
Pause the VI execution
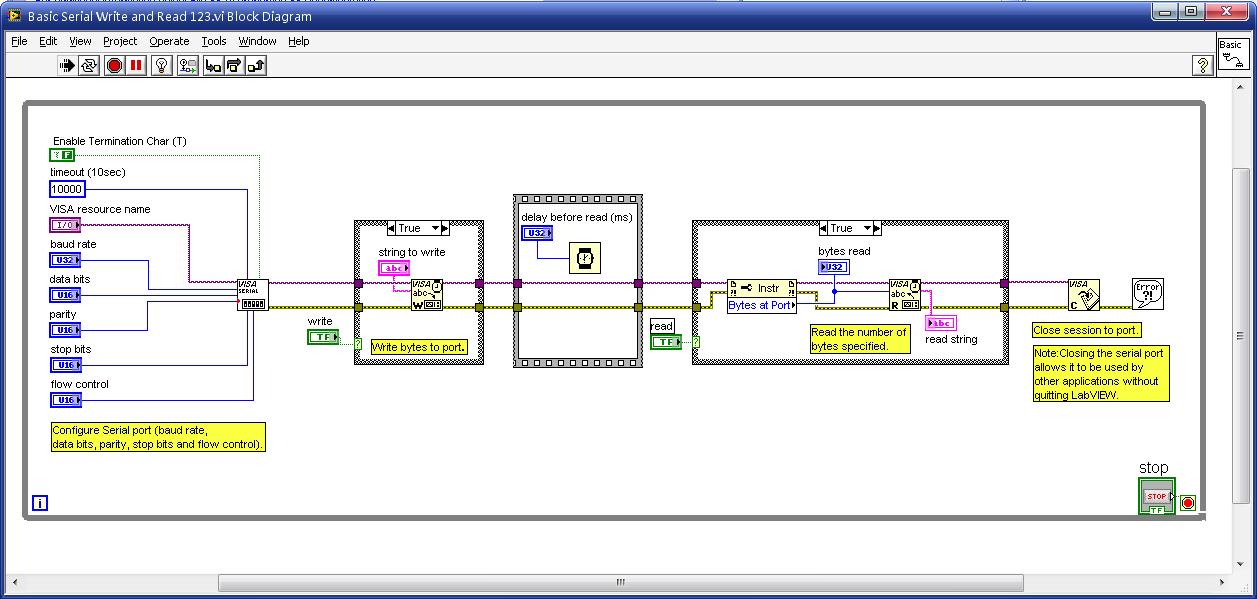click(x=137, y=66)
